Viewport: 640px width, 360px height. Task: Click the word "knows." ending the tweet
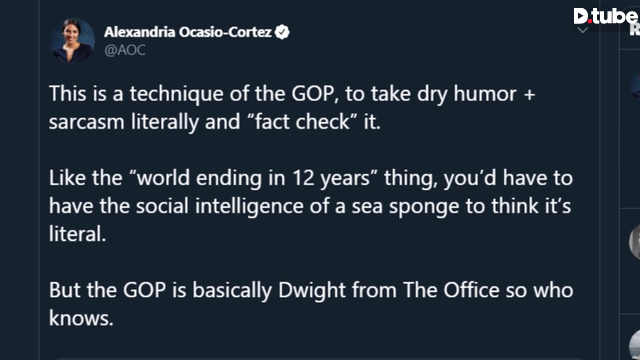81,318
